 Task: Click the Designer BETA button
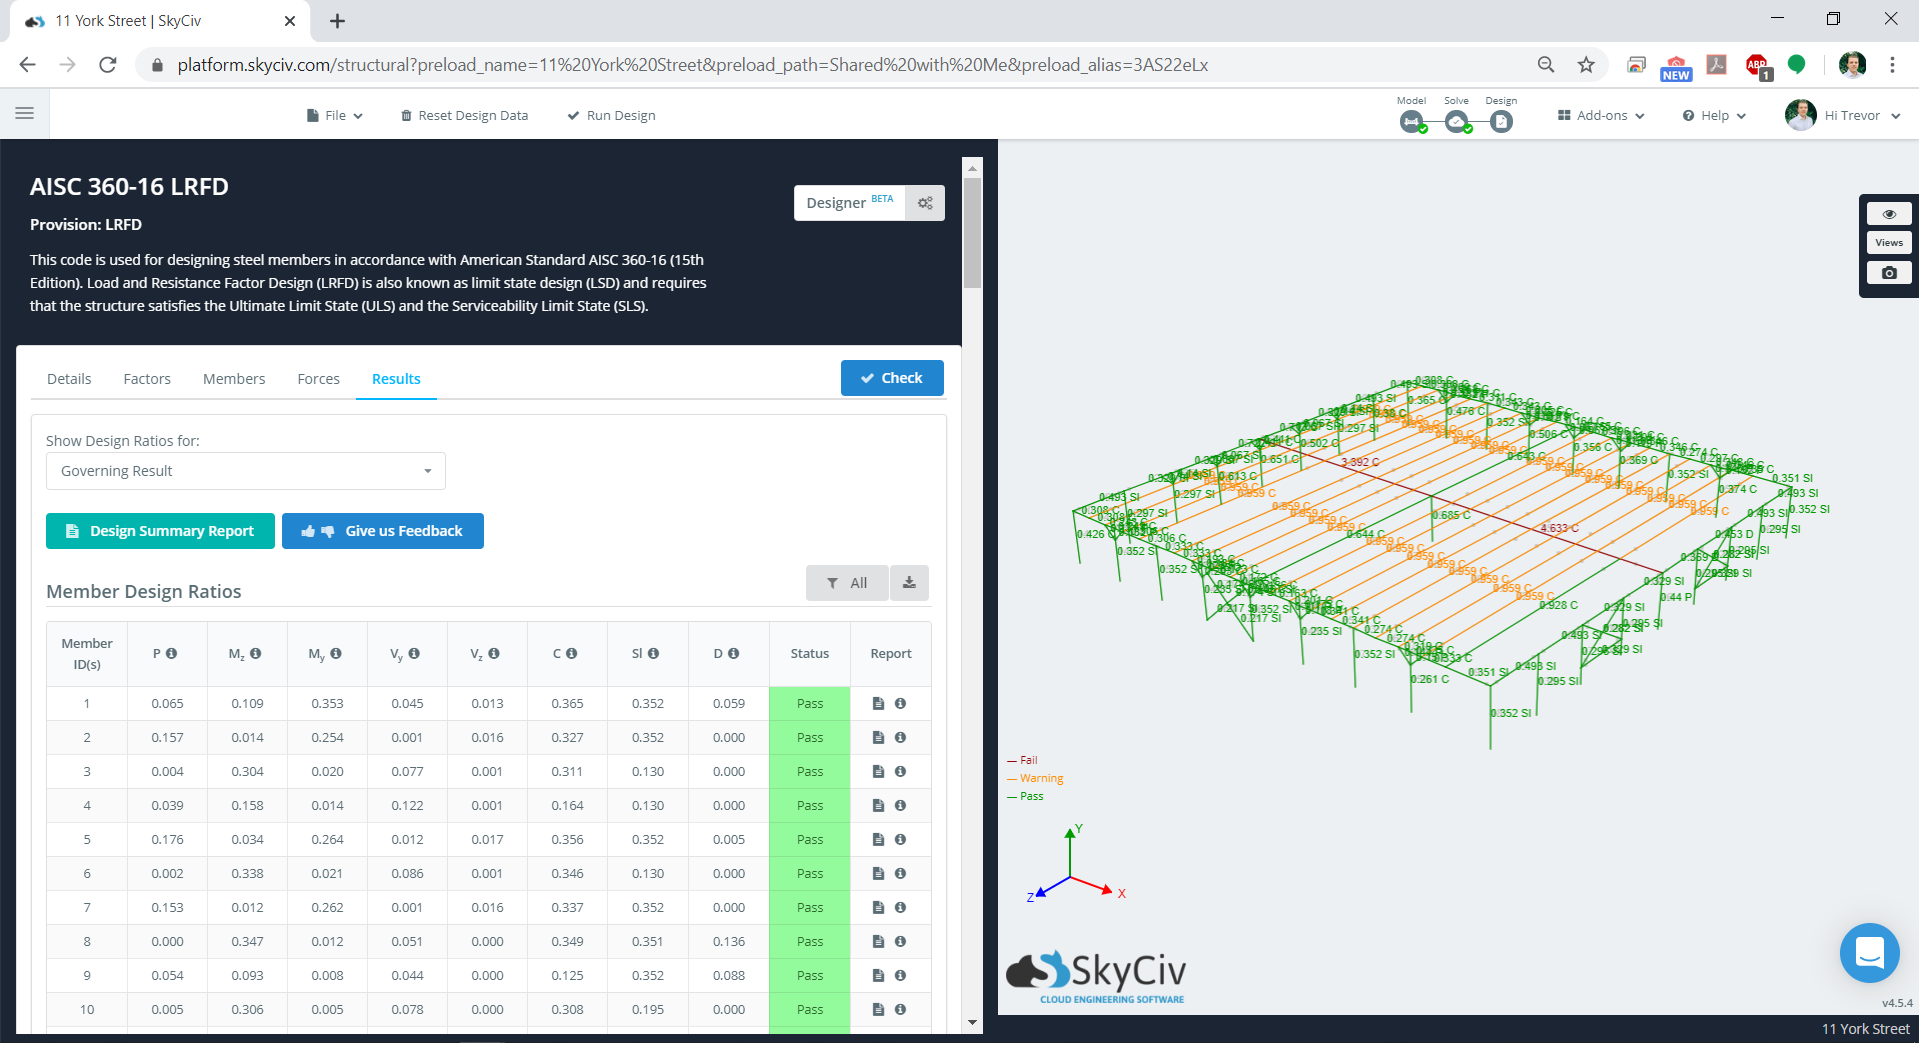[x=850, y=203]
